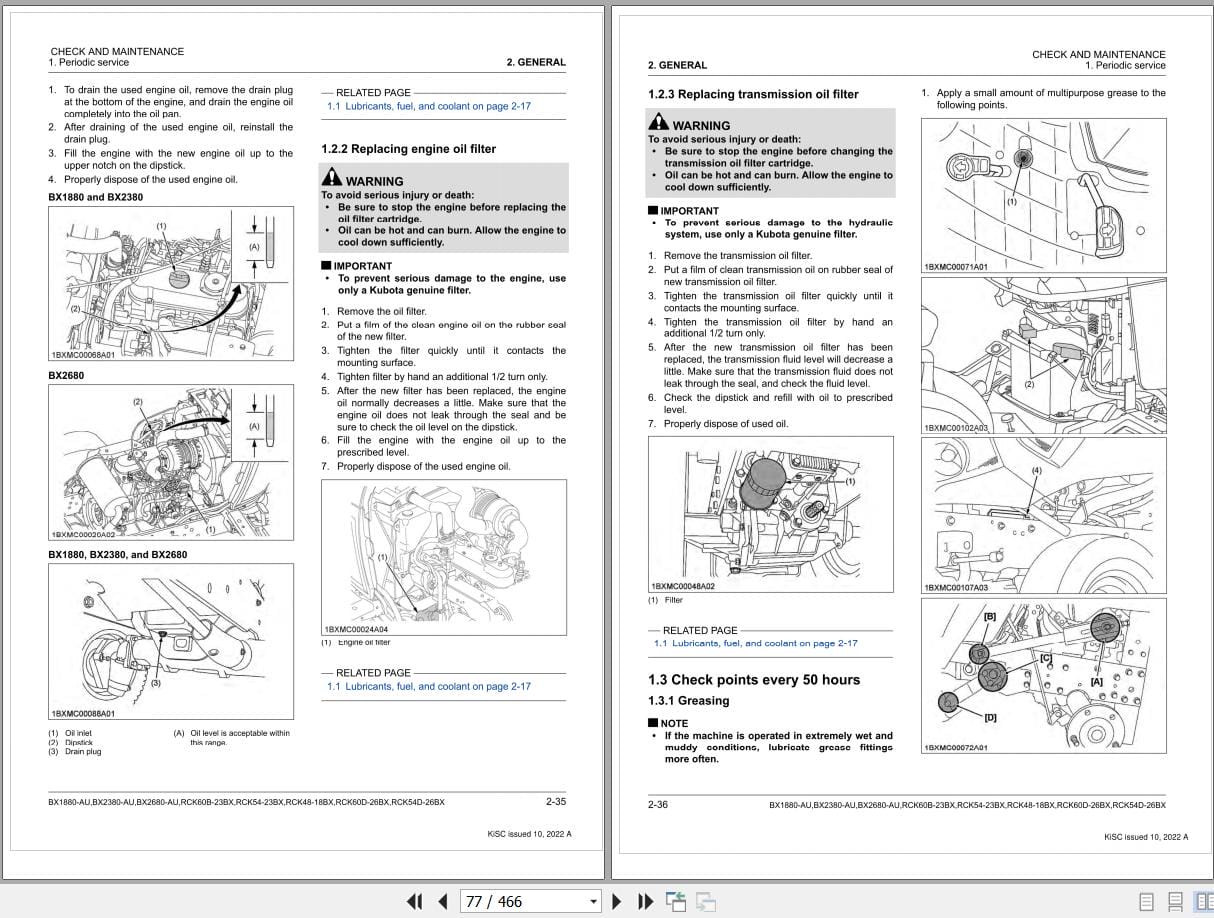Open the page number dropdown

tap(591, 901)
